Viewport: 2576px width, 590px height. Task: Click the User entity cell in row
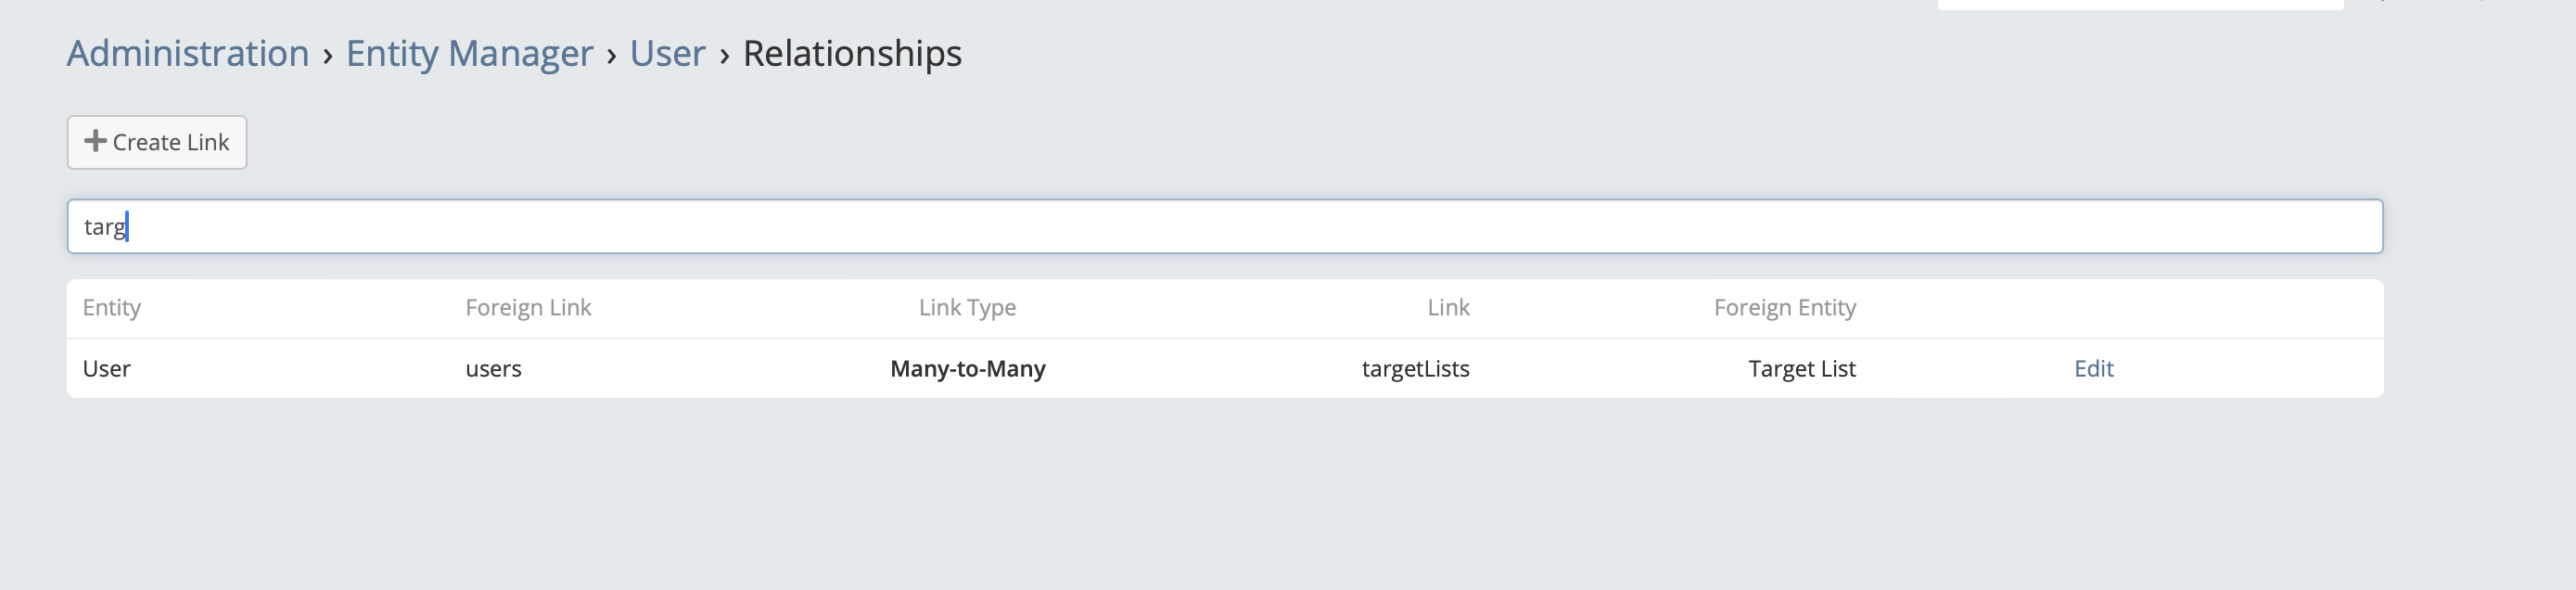pos(107,368)
